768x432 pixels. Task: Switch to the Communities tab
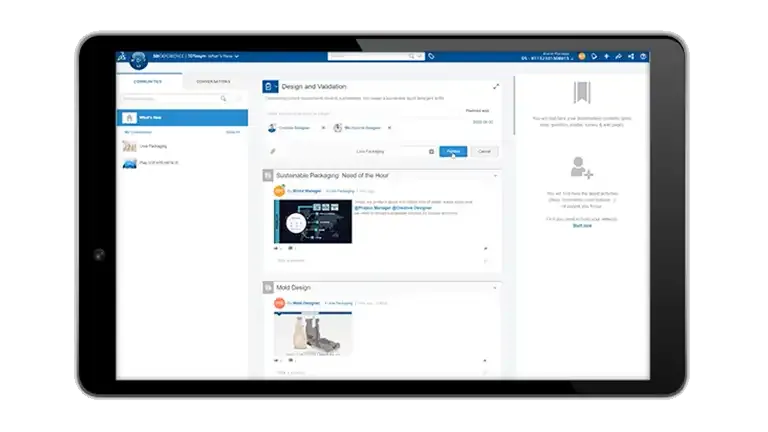point(148,81)
